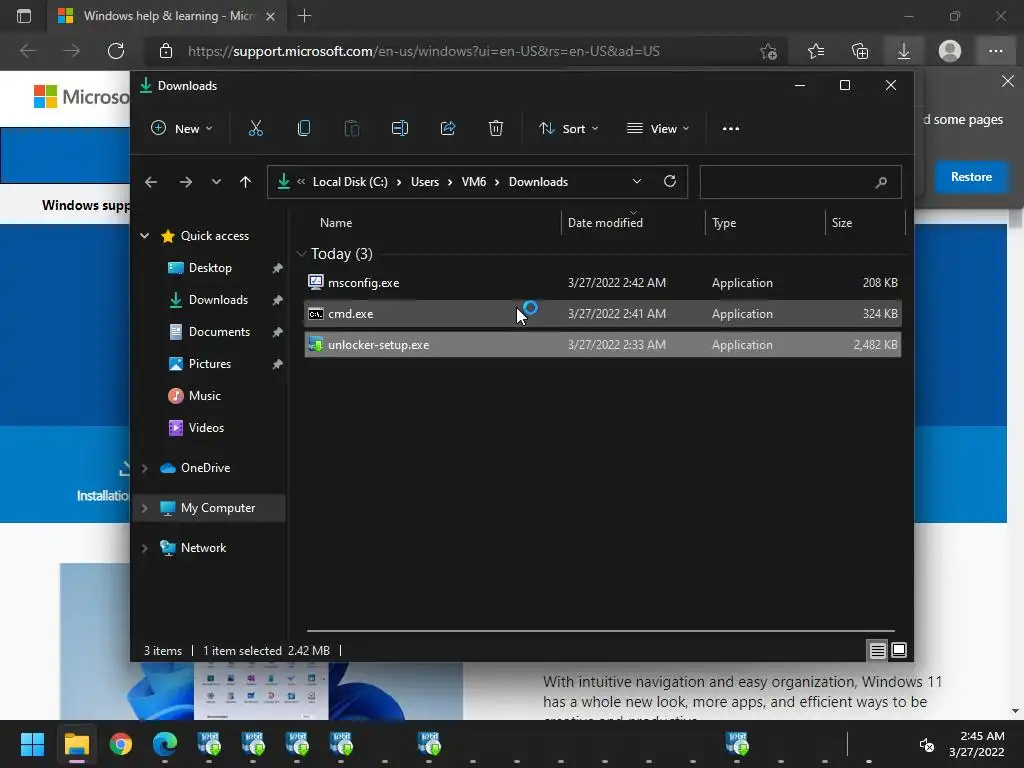Open Google Chrome from taskbar
The image size is (1024, 768).
(121, 744)
